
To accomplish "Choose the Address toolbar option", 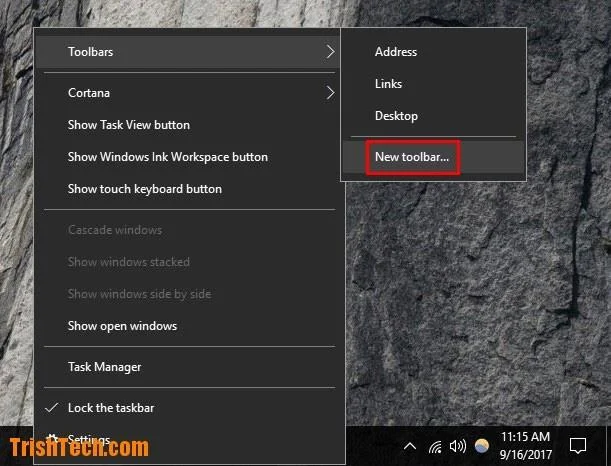I will tap(433, 52).
